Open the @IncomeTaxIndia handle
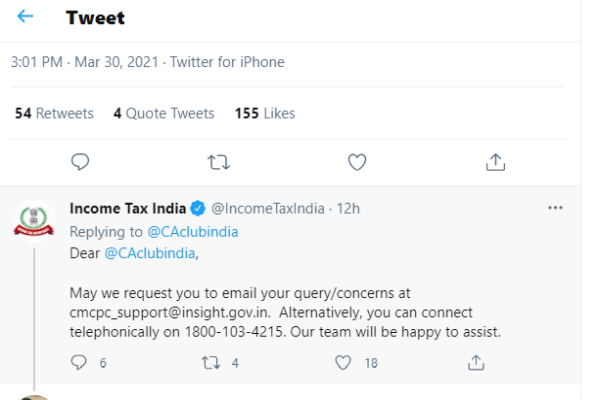 pos(264,208)
